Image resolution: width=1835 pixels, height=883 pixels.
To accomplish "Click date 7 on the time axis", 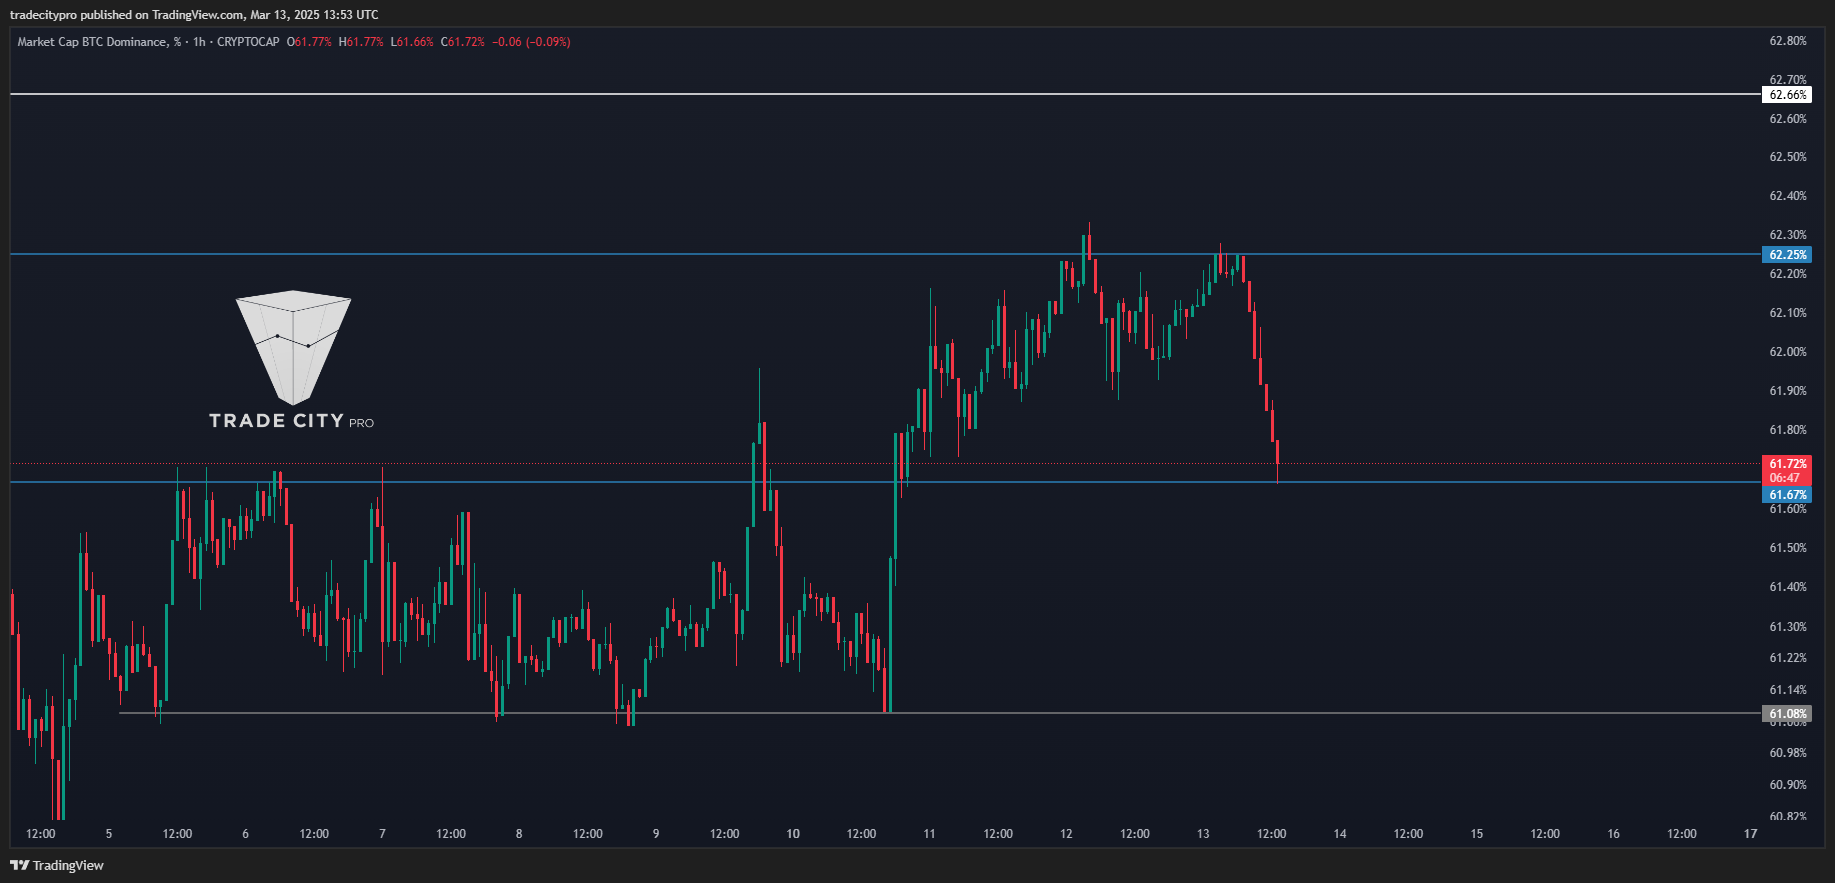I will 382,834.
